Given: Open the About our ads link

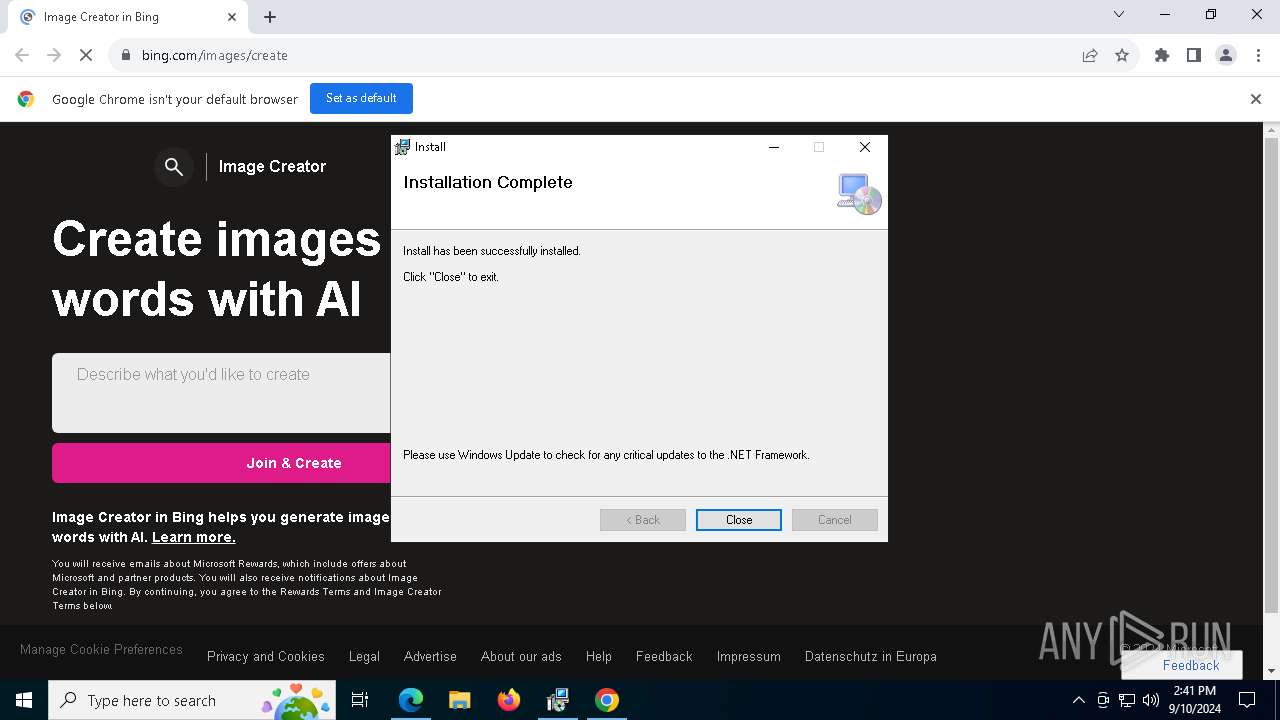Looking at the screenshot, I should [521, 657].
